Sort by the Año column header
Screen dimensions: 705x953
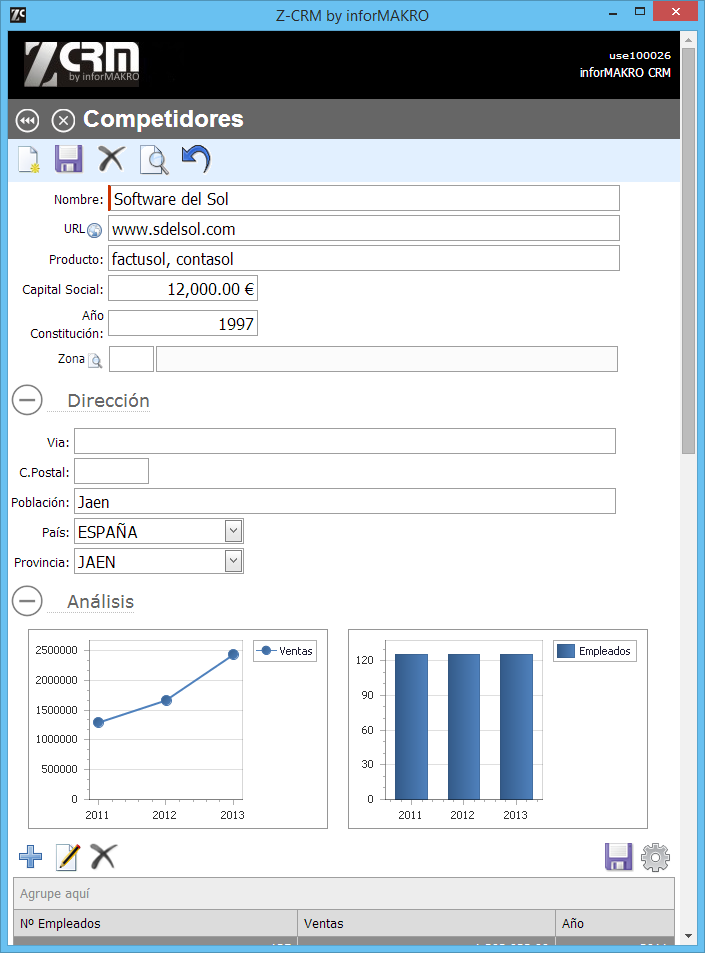pyautogui.click(x=615, y=923)
